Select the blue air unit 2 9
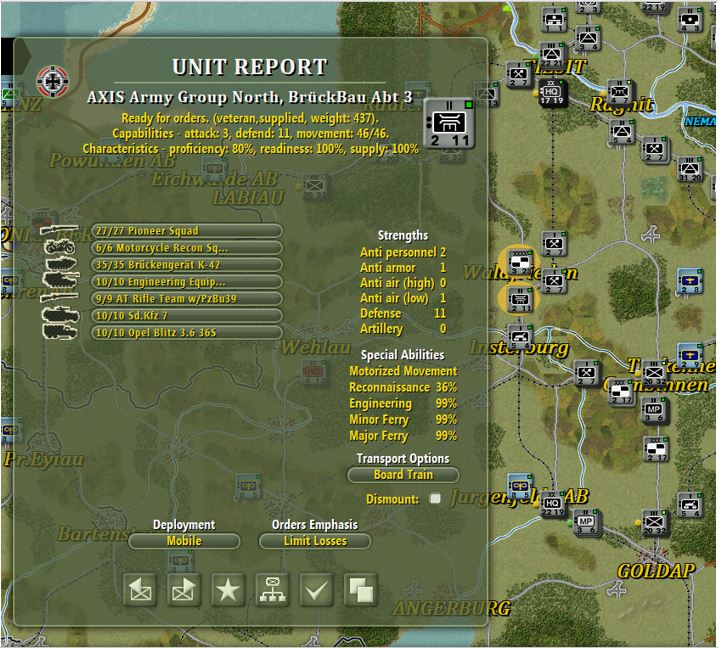Image resolution: width=718 pixels, height=648 pixels. 690,356
